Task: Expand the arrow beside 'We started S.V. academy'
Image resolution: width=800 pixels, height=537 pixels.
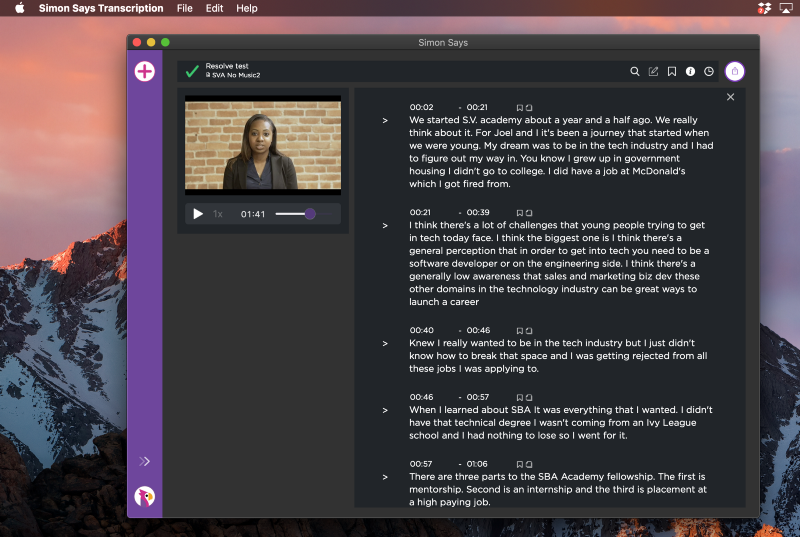Action: click(x=385, y=120)
